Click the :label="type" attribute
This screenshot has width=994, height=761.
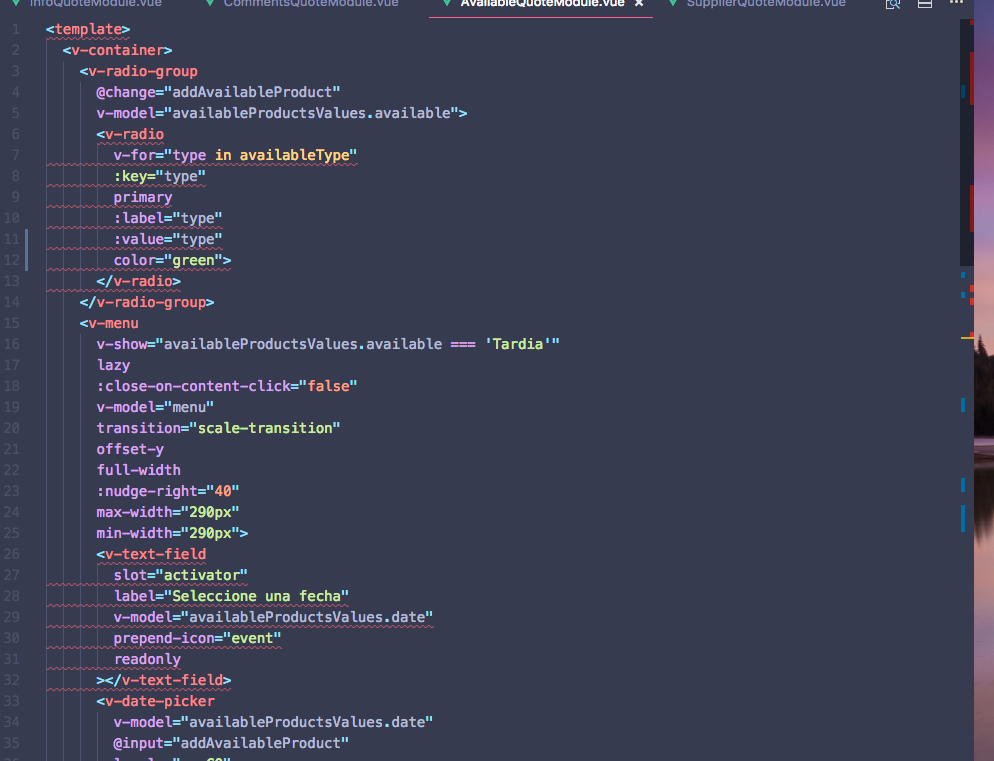(168, 218)
